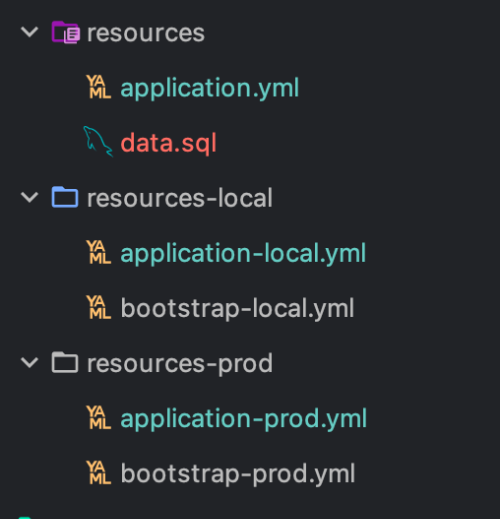
Task: Collapse the resources folder chevron
Action: tap(30, 32)
